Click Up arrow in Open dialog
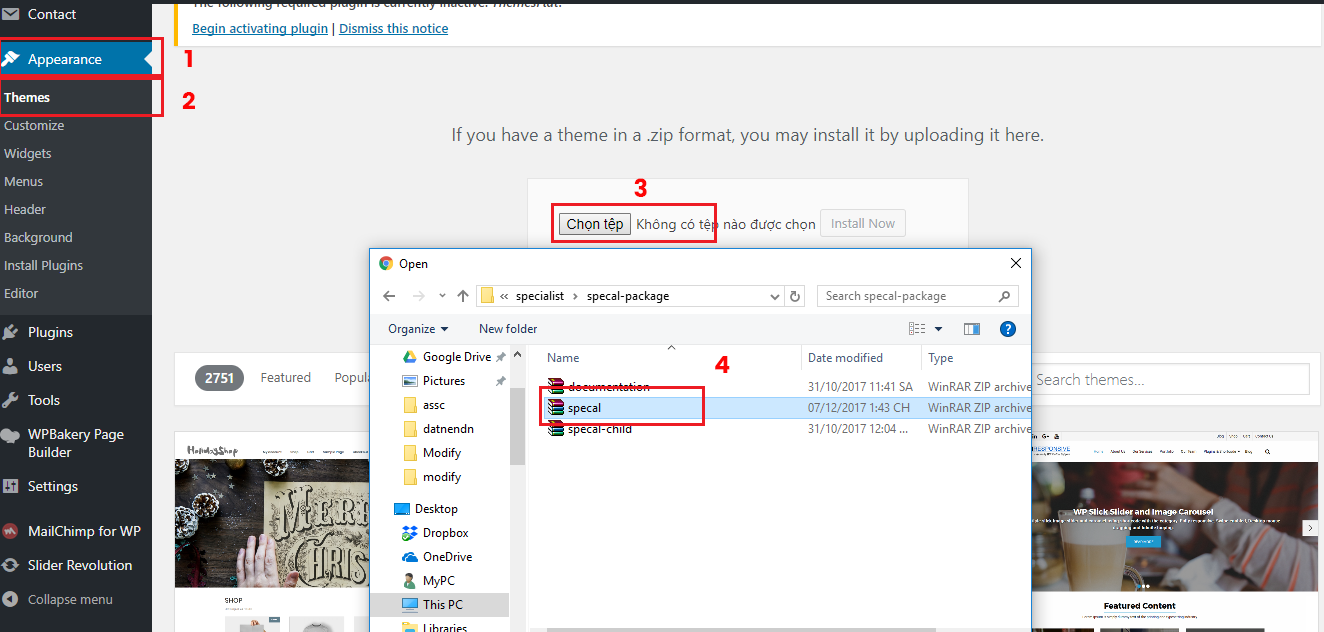Screen dimensions: 1324x632 pos(463,296)
